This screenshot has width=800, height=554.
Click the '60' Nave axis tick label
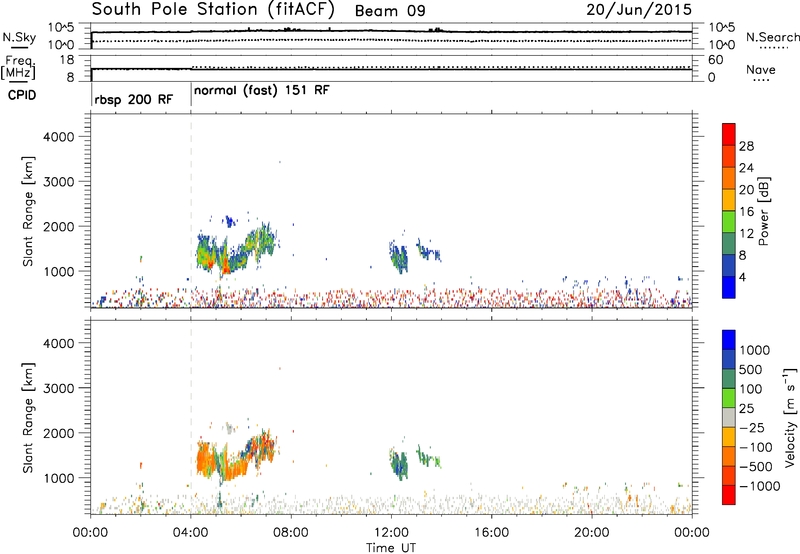pyautogui.click(x=715, y=60)
